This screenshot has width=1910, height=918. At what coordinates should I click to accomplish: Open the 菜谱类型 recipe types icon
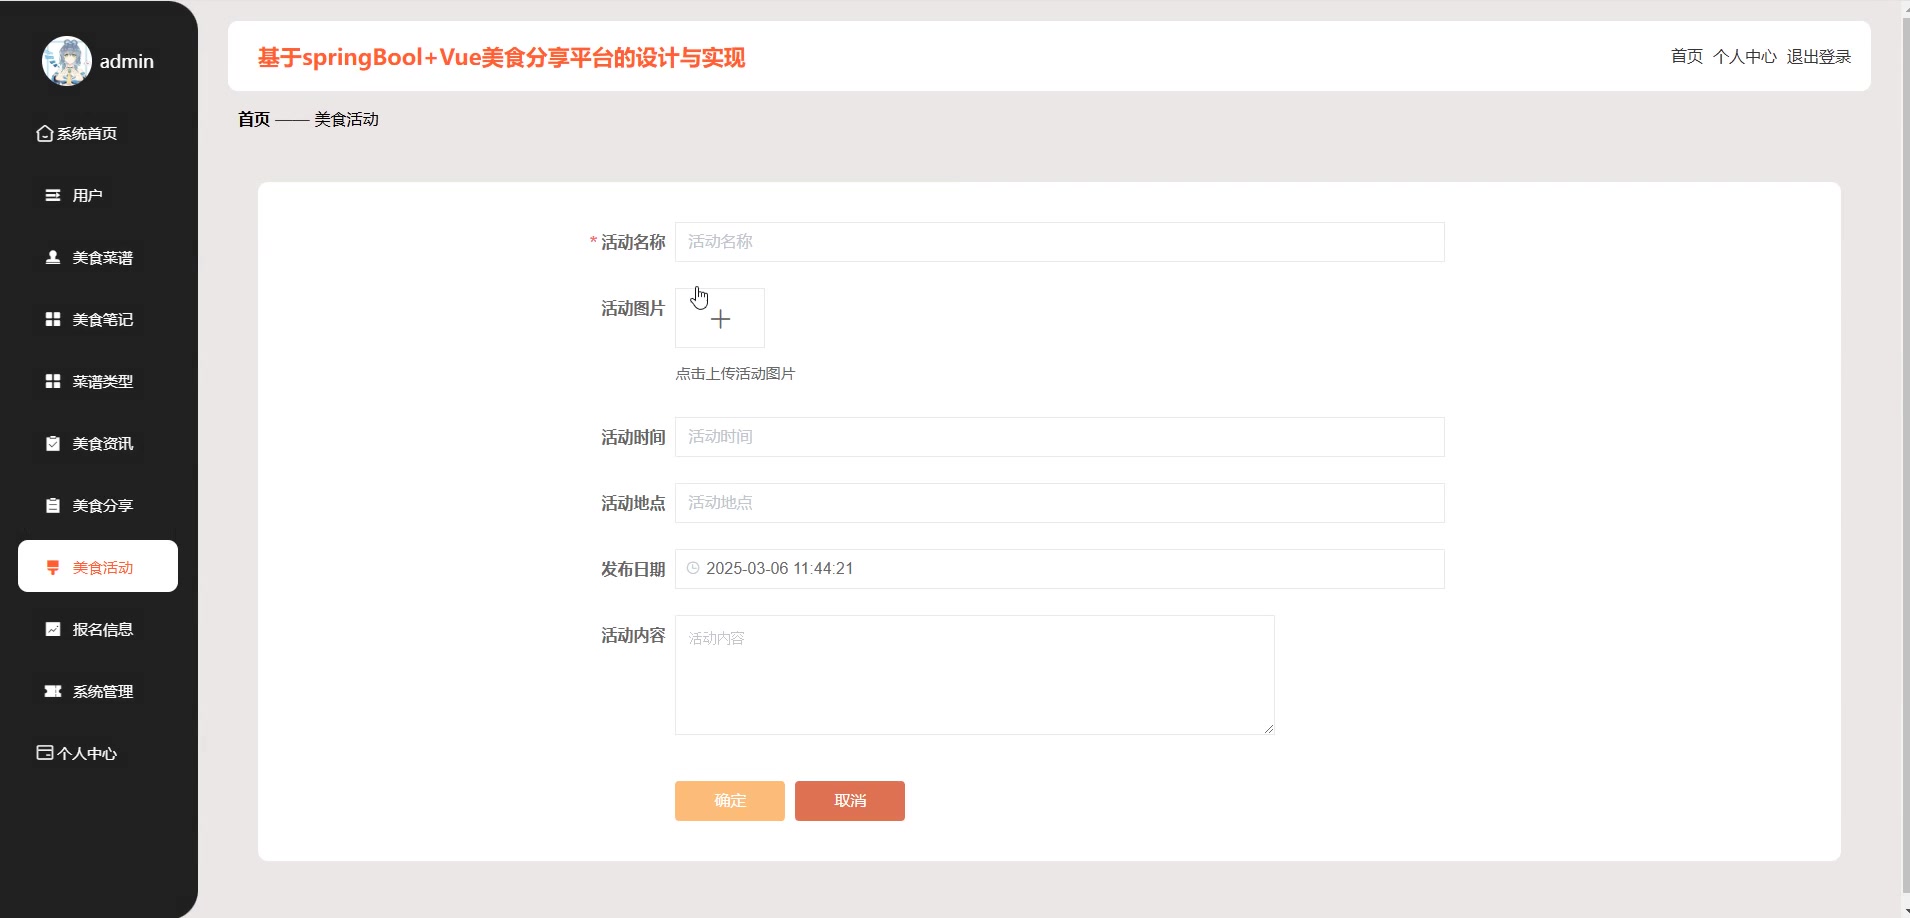[x=52, y=381]
